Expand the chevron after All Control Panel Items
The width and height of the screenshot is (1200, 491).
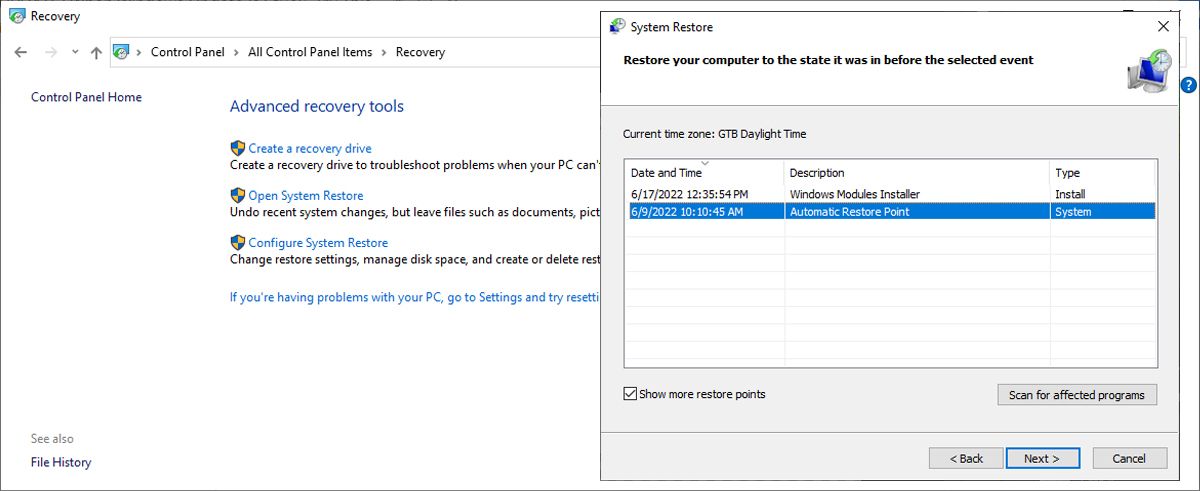point(384,52)
